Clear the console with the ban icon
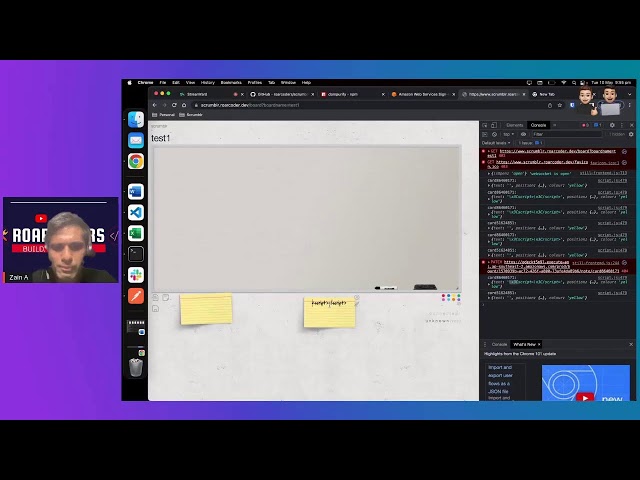The height and width of the screenshot is (480, 640). (494, 134)
